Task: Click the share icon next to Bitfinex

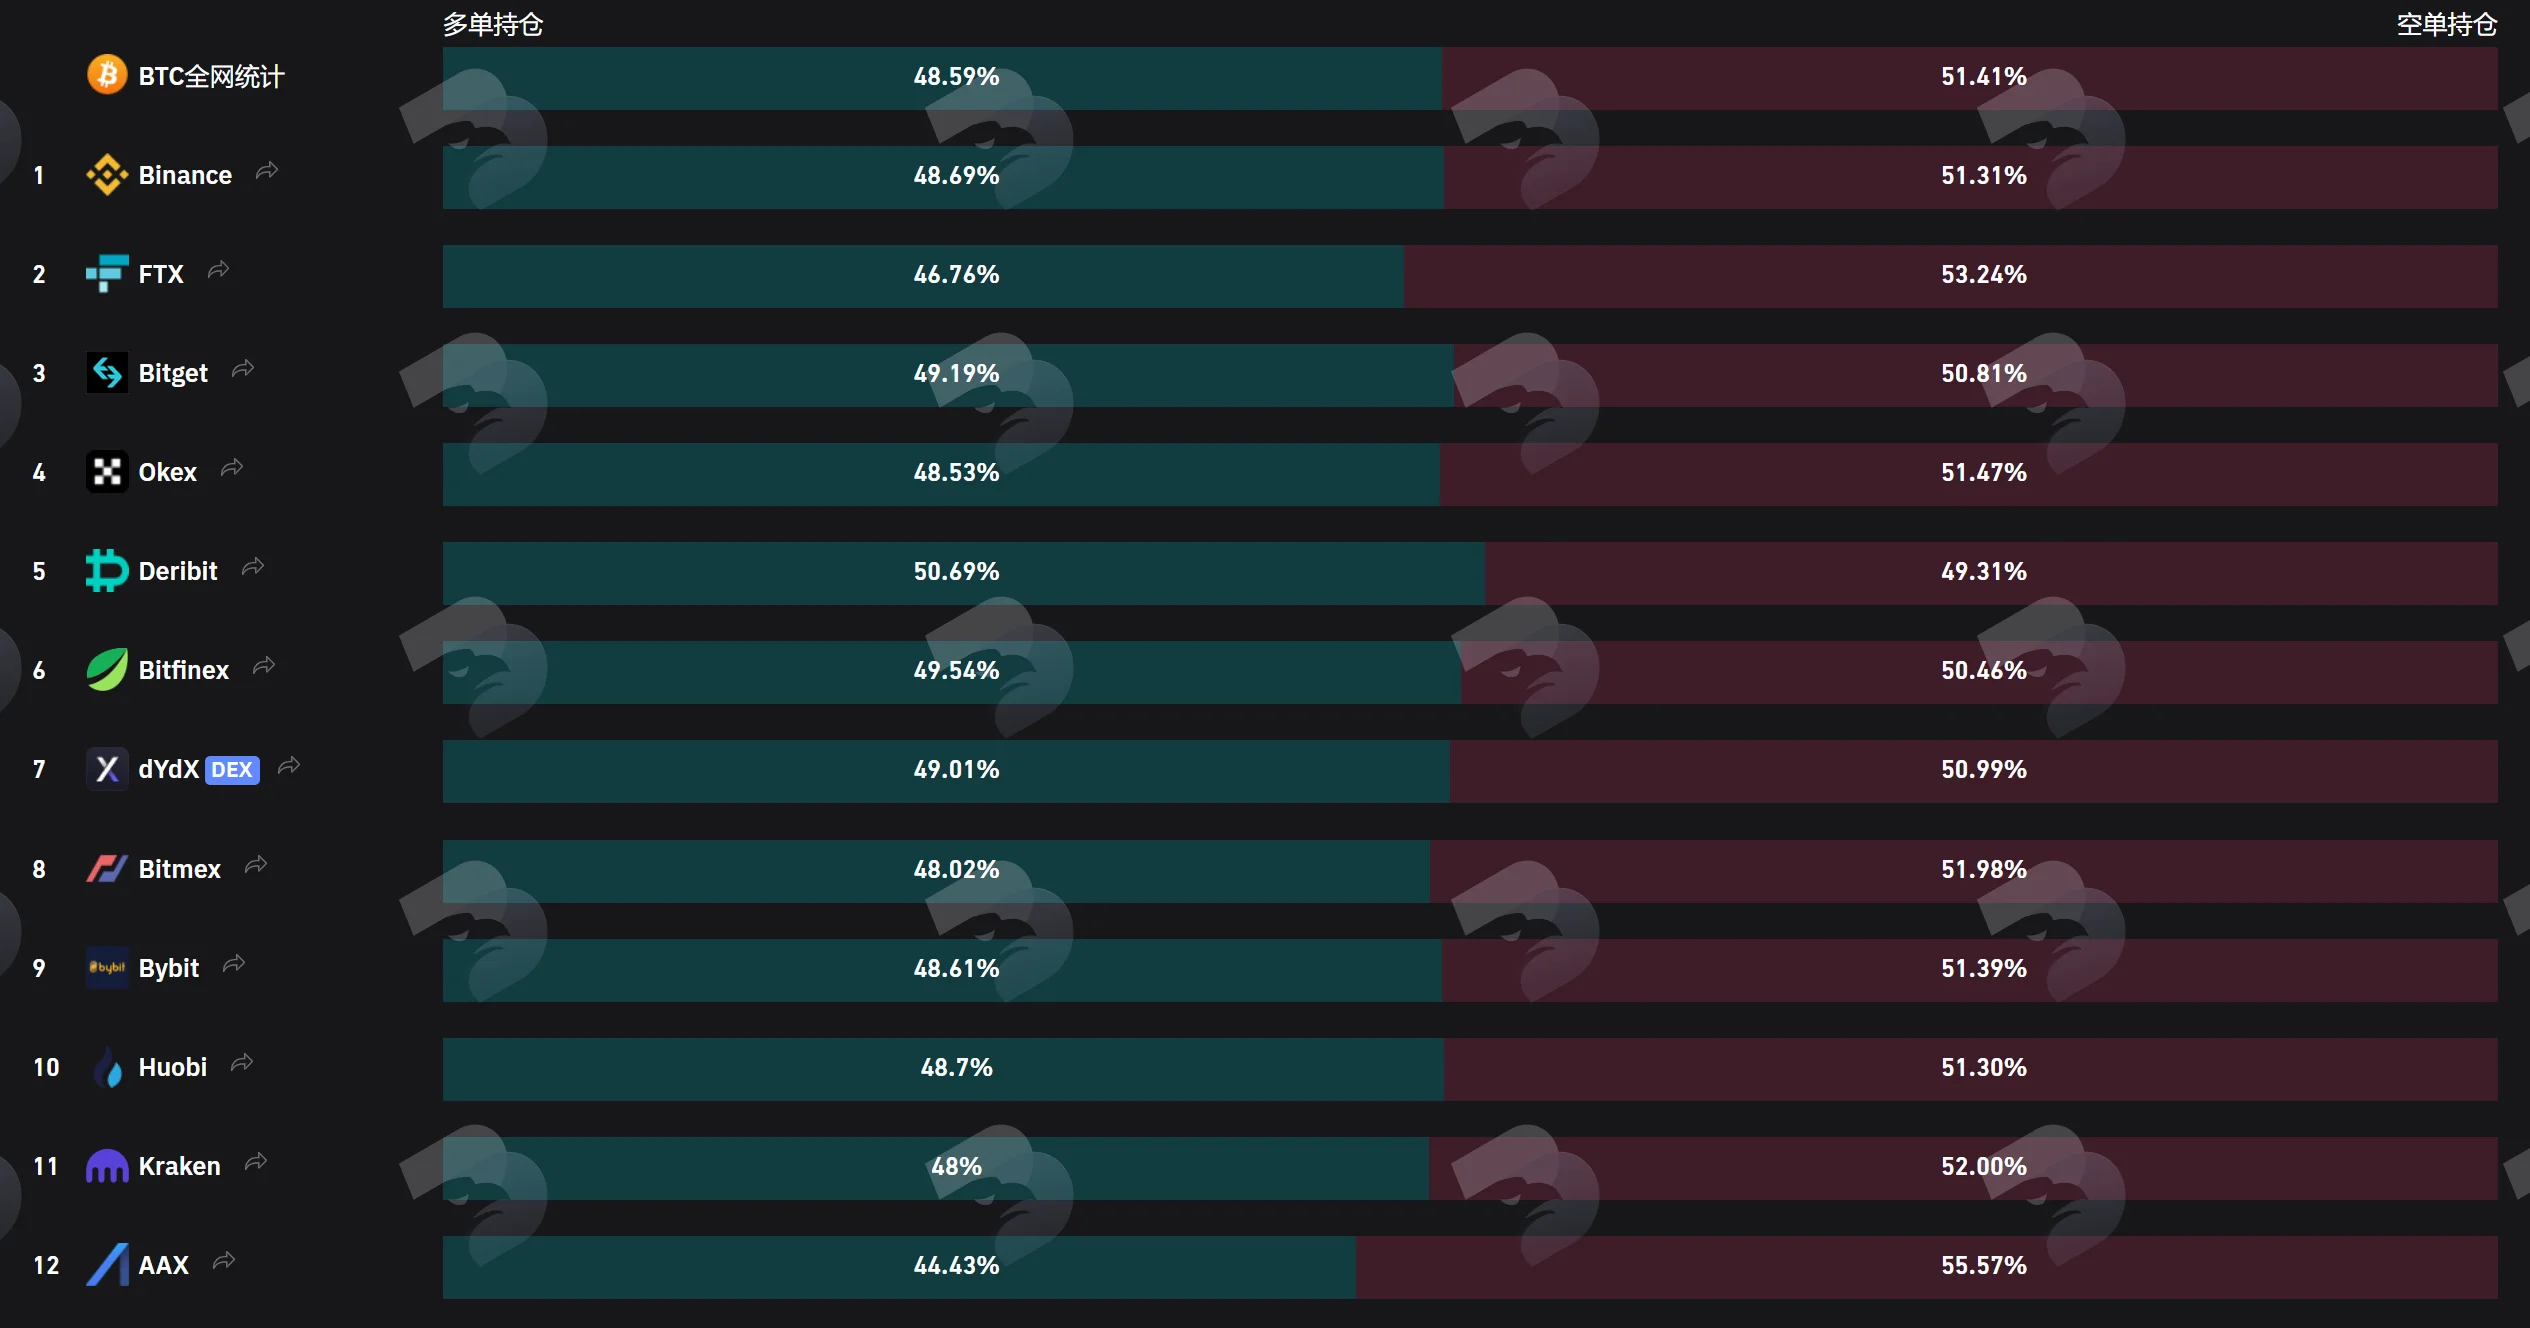Action: click(264, 666)
